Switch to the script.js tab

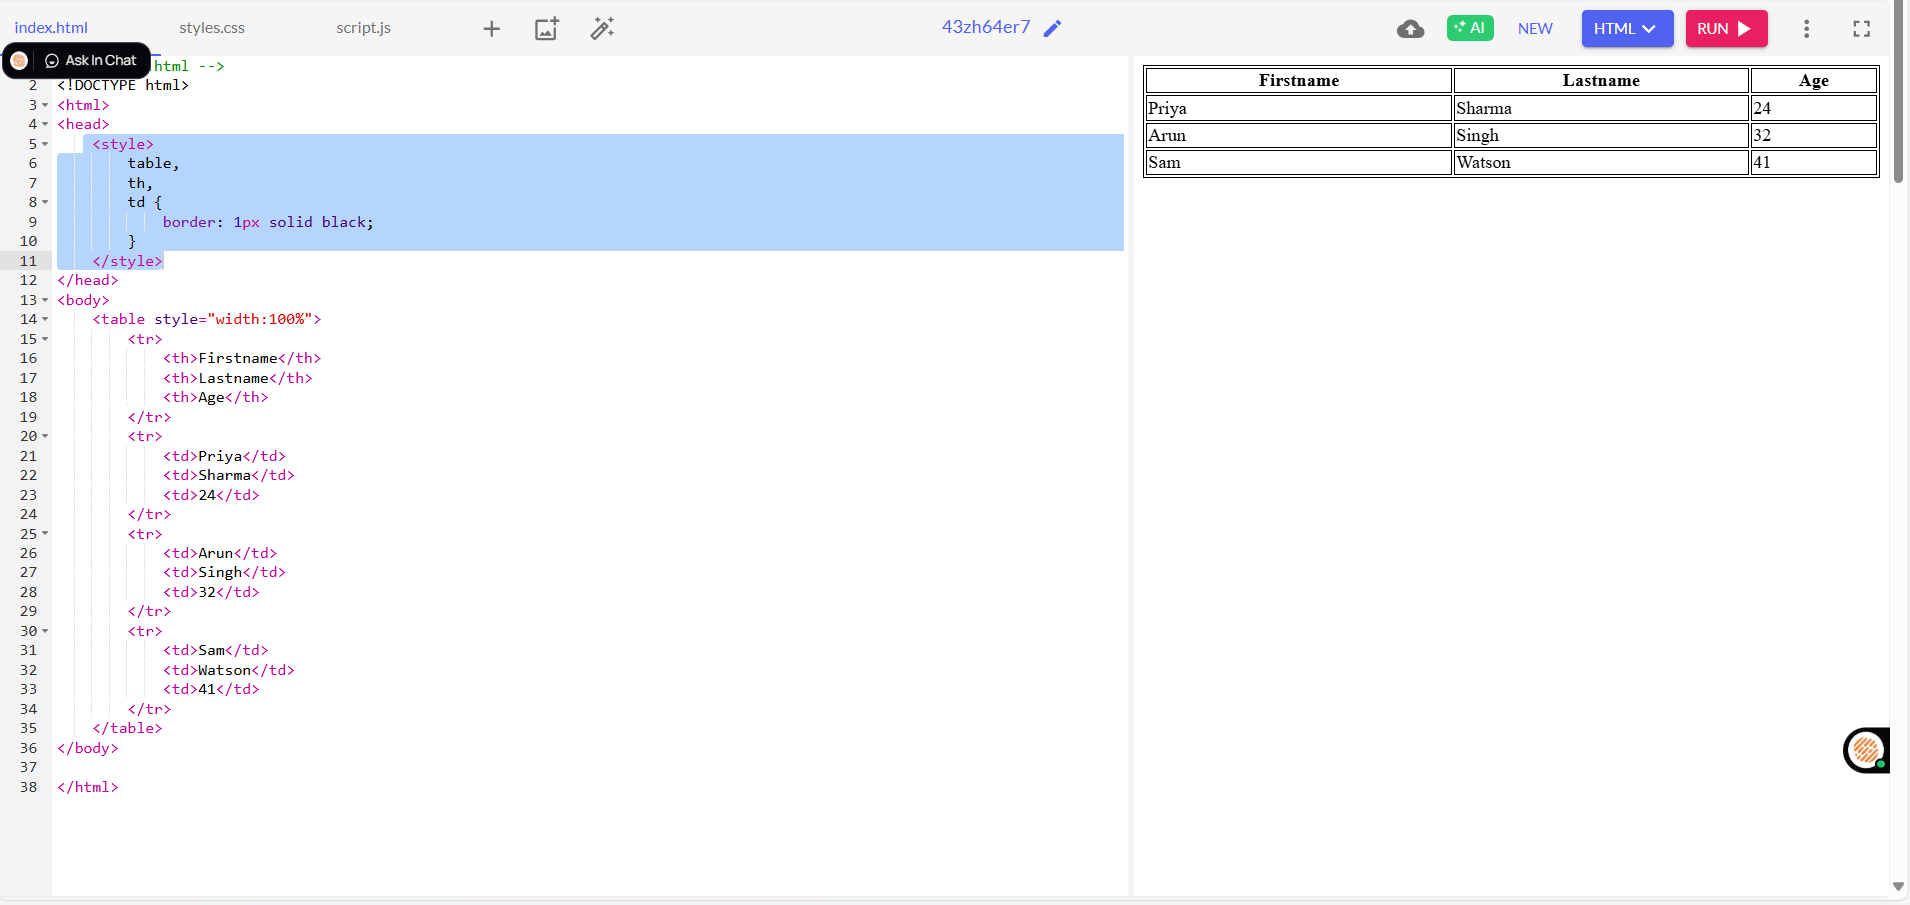click(x=363, y=28)
